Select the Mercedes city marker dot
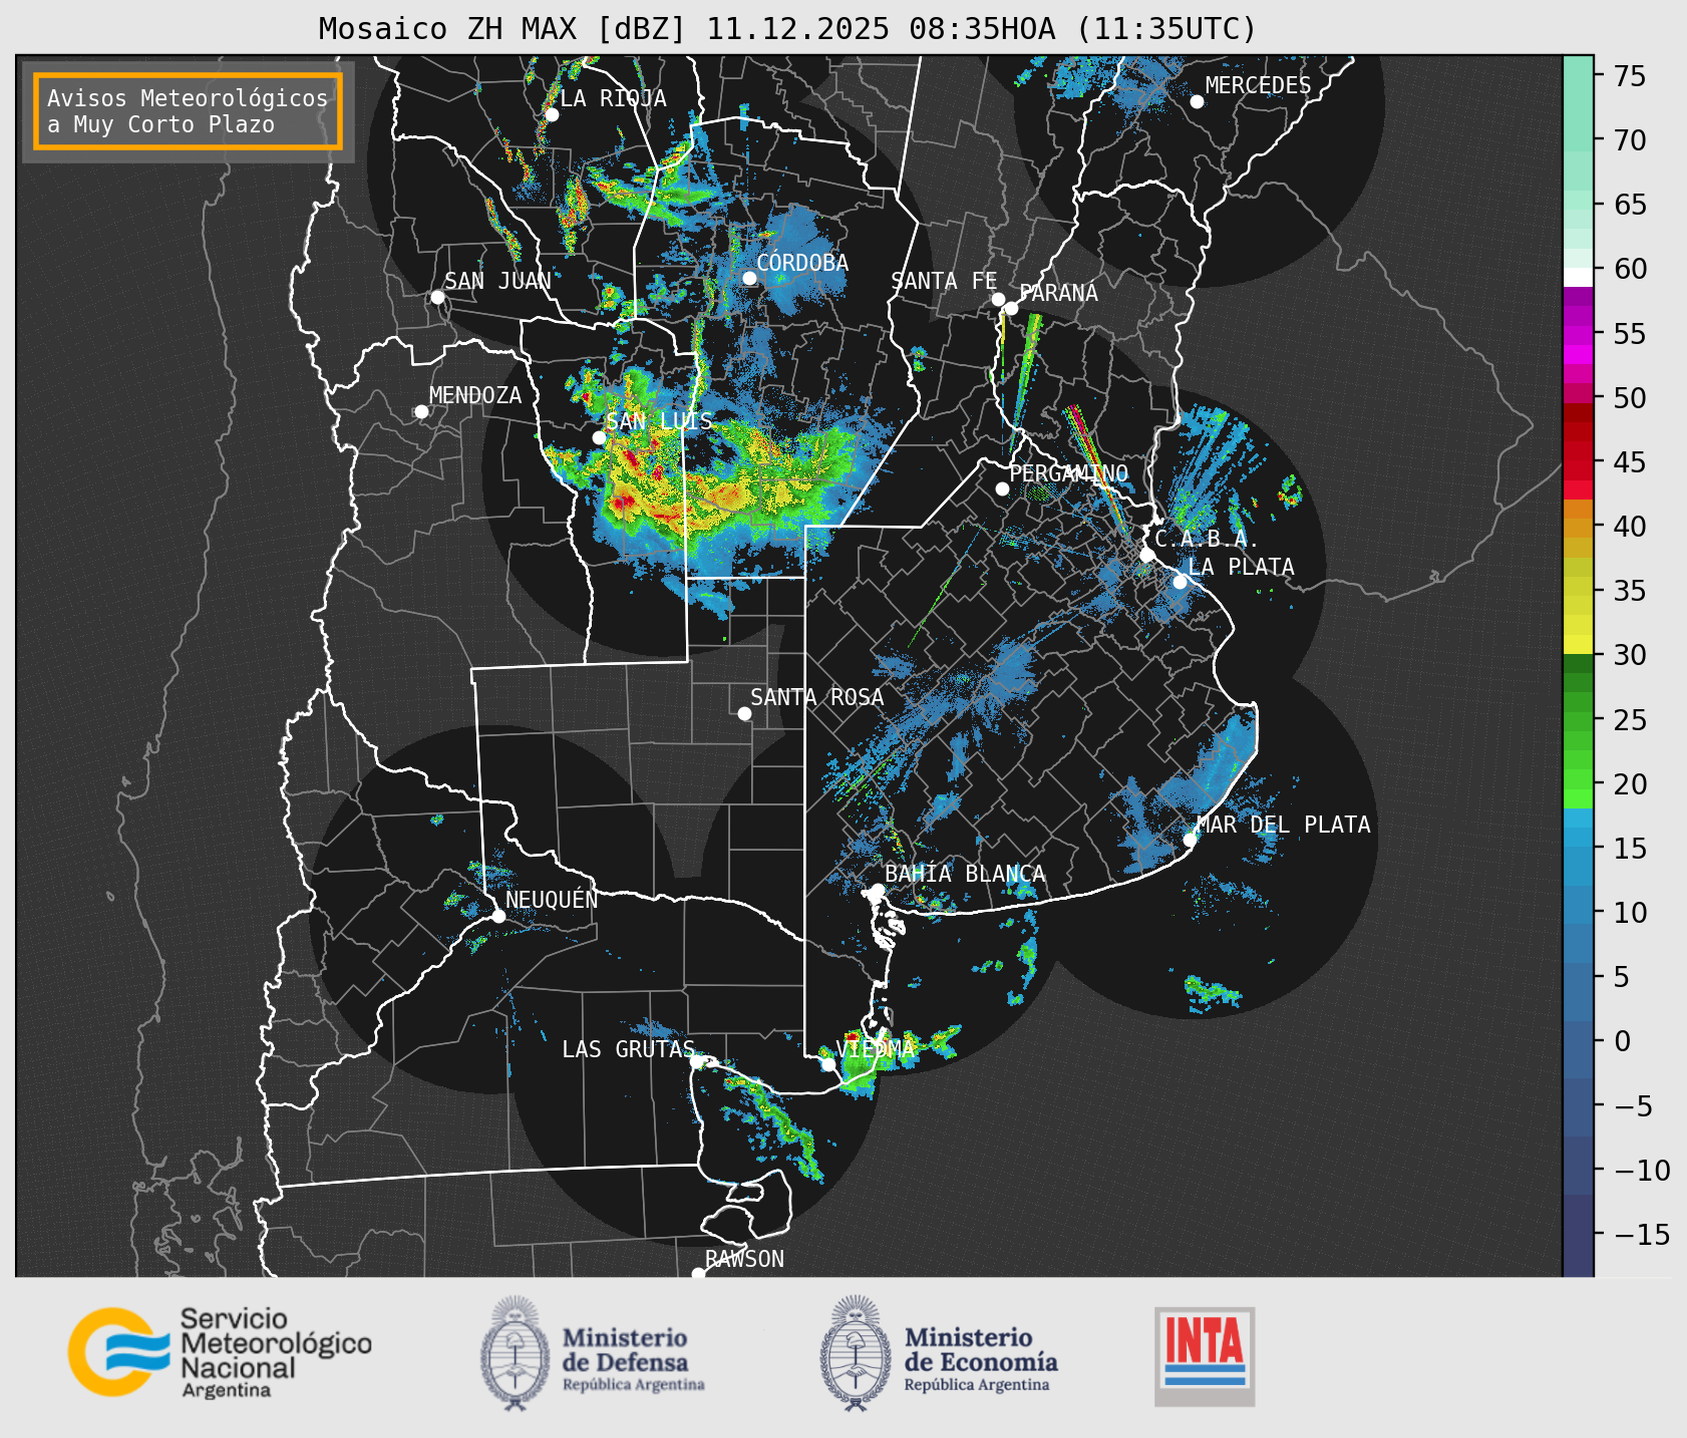Screen dimensions: 1687x1438 pos(1197,101)
